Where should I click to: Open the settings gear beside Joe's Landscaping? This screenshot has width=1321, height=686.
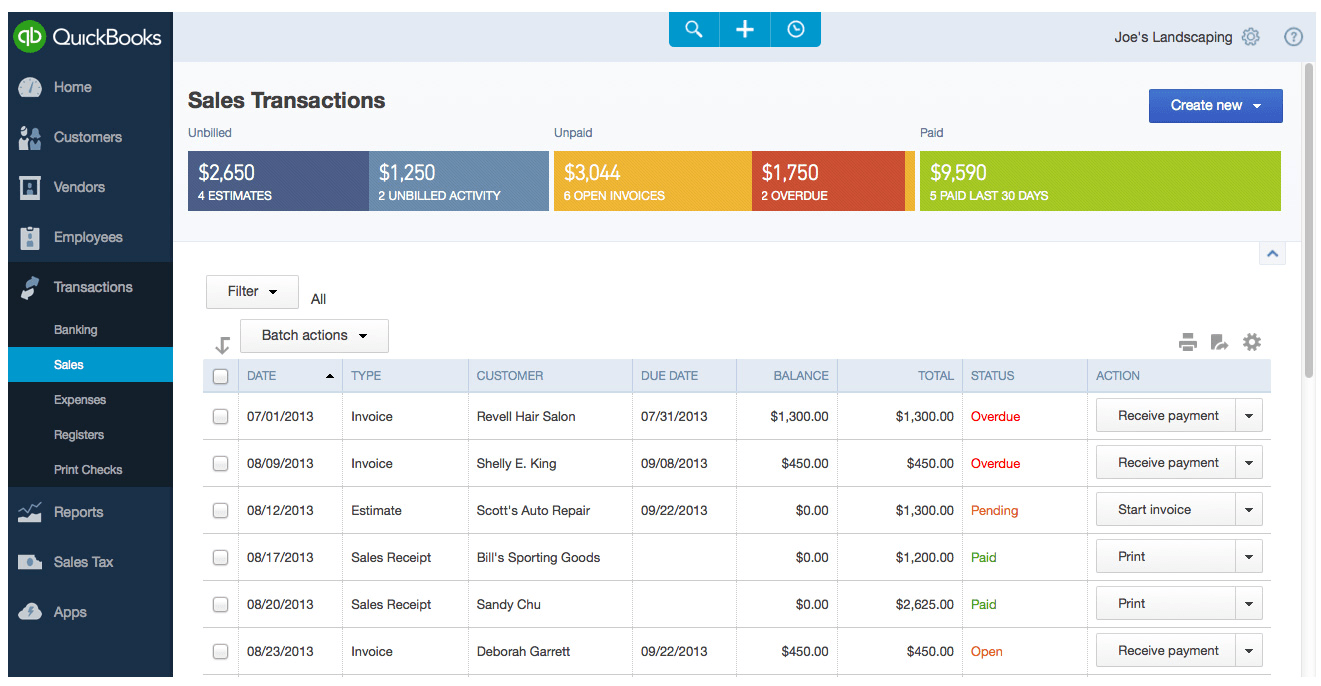(x=1250, y=37)
